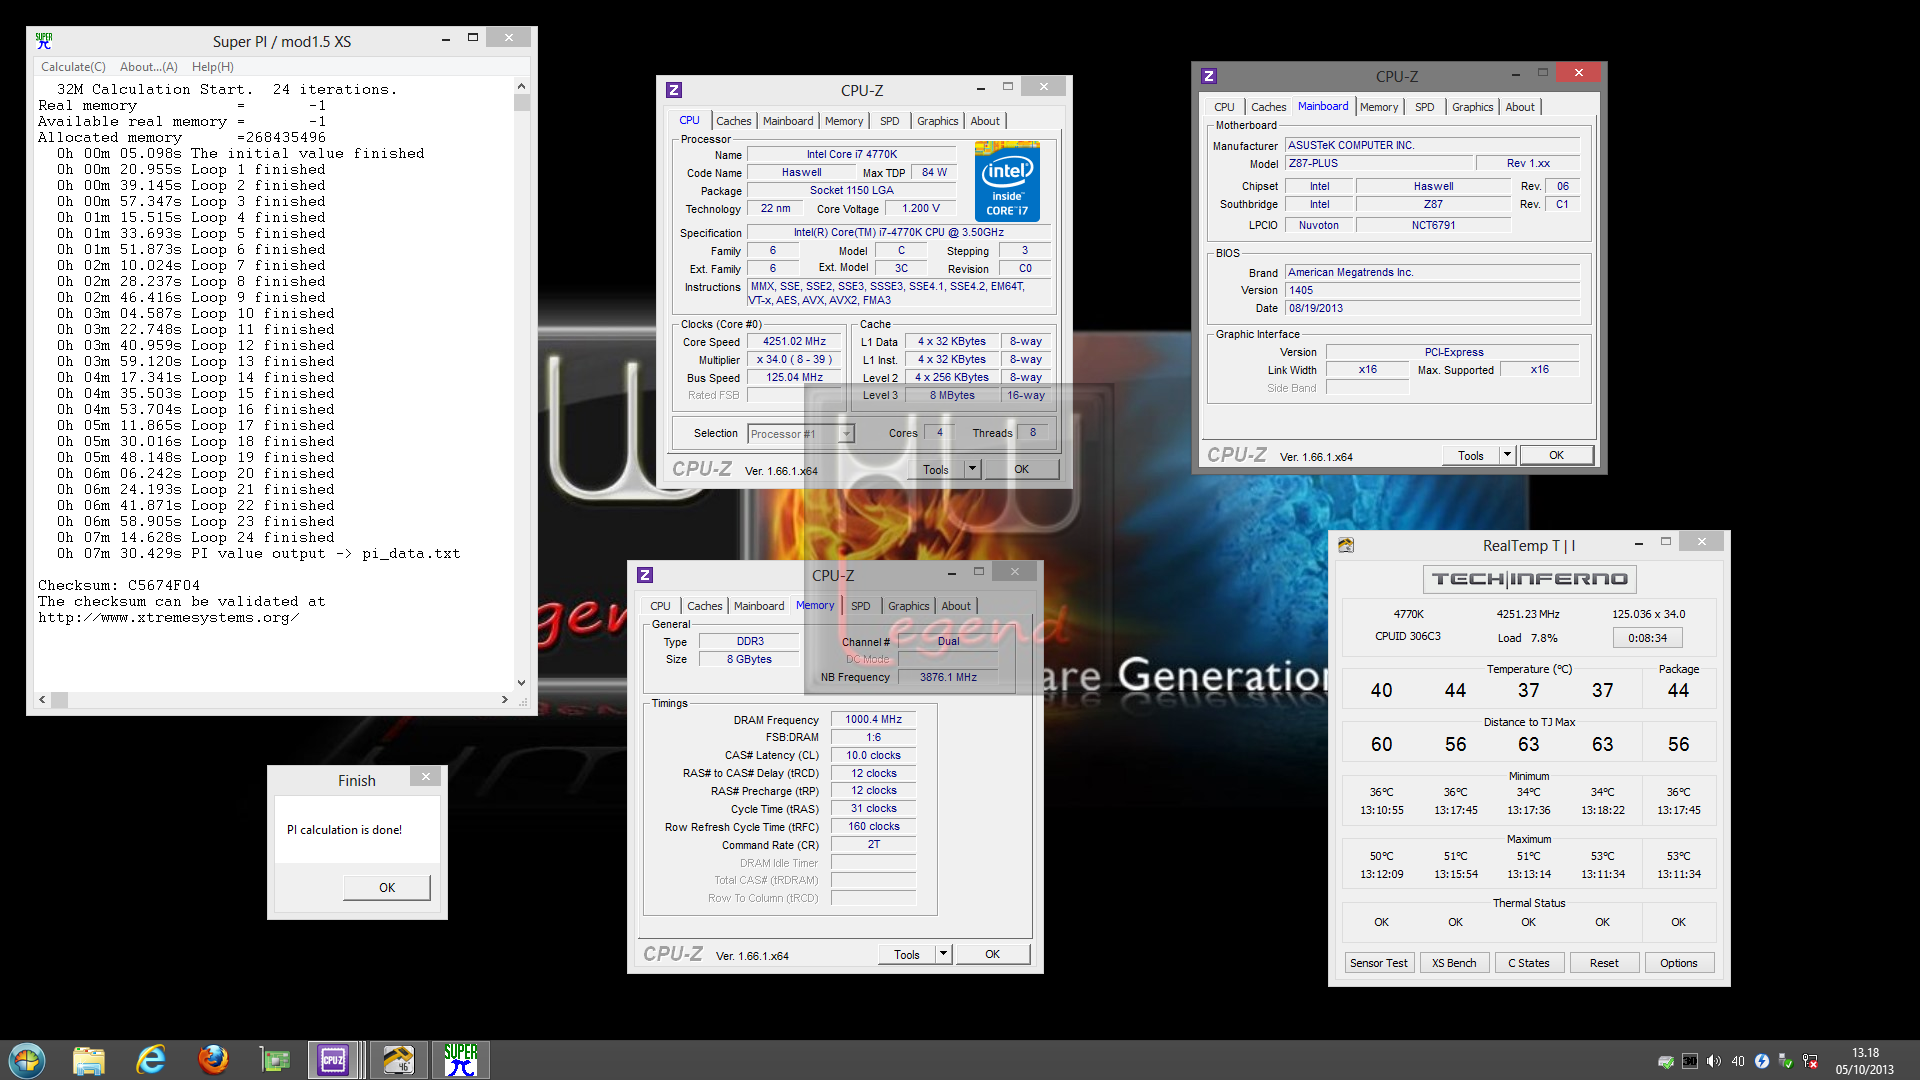
Task: Open C States in RealTemp
Action: pyautogui.click(x=1529, y=963)
